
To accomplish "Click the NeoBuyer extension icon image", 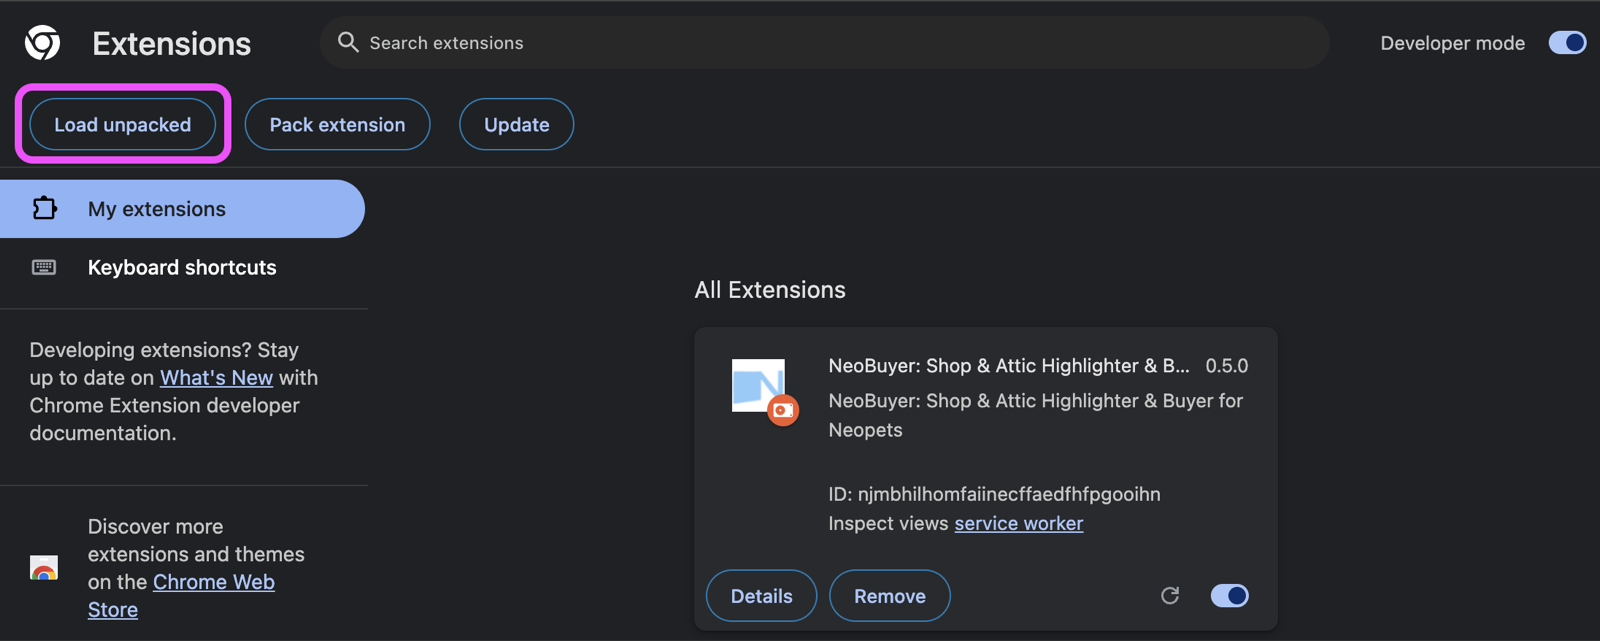I will click(765, 391).
